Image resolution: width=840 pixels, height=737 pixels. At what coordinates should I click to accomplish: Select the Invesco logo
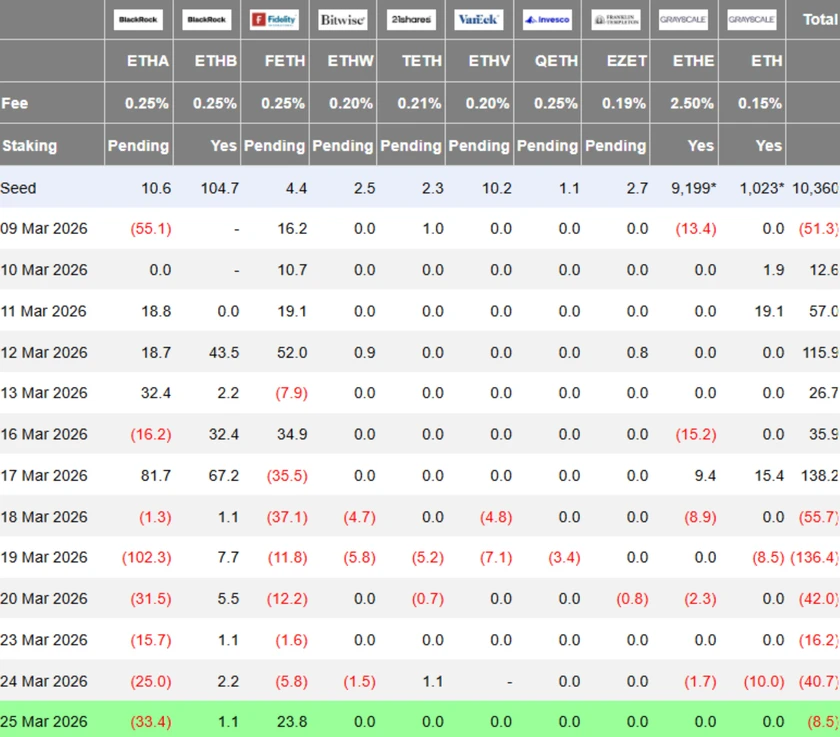coord(547,20)
